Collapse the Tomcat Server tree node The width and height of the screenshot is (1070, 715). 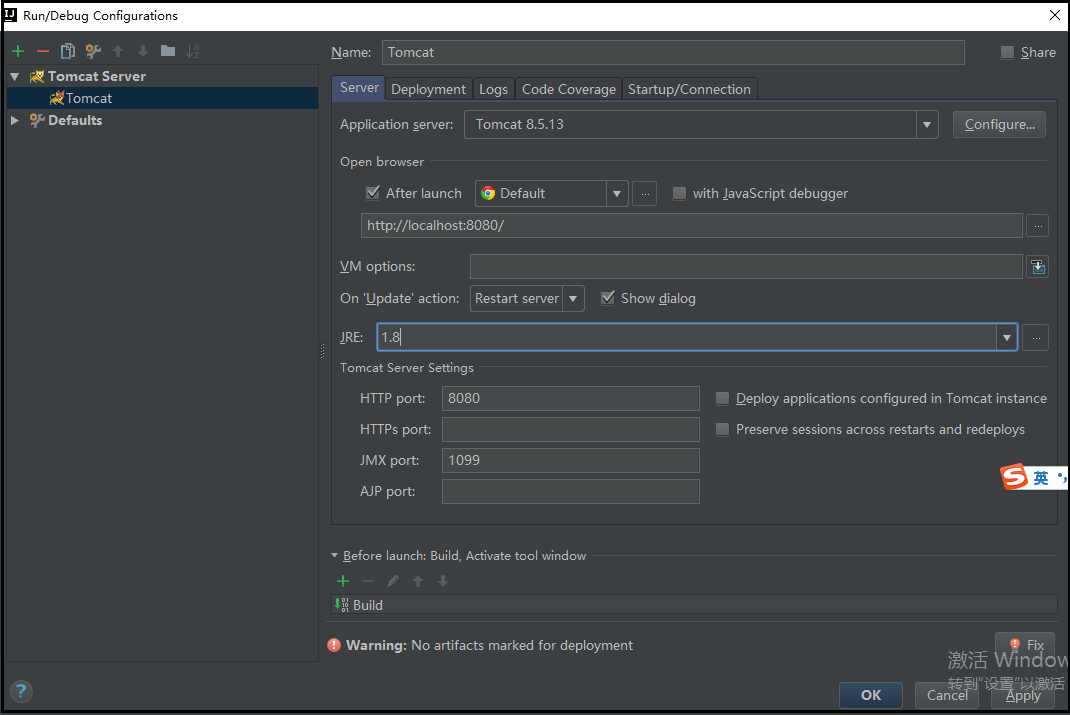coord(14,76)
